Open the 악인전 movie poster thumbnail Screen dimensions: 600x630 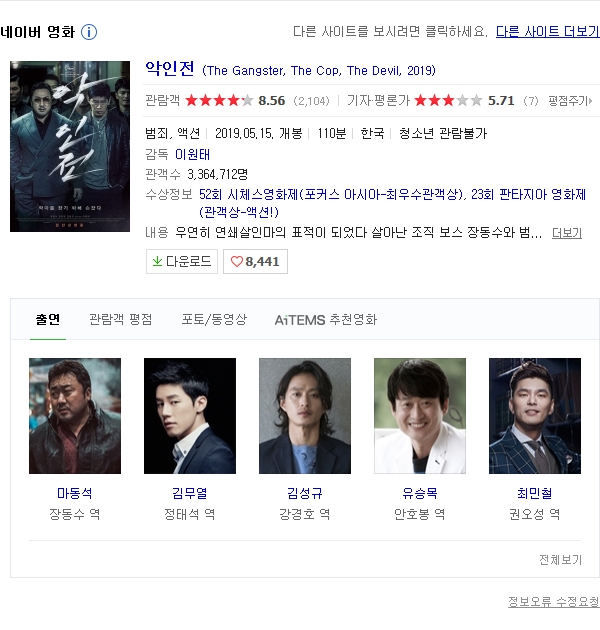click(70, 146)
